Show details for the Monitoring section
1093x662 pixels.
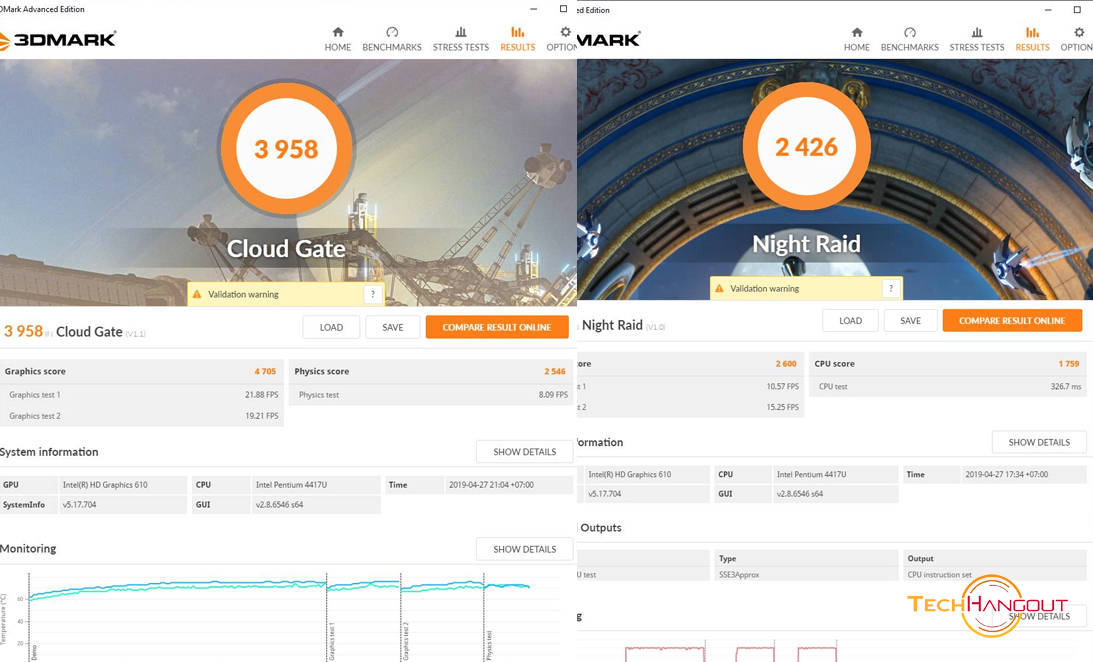(x=525, y=549)
